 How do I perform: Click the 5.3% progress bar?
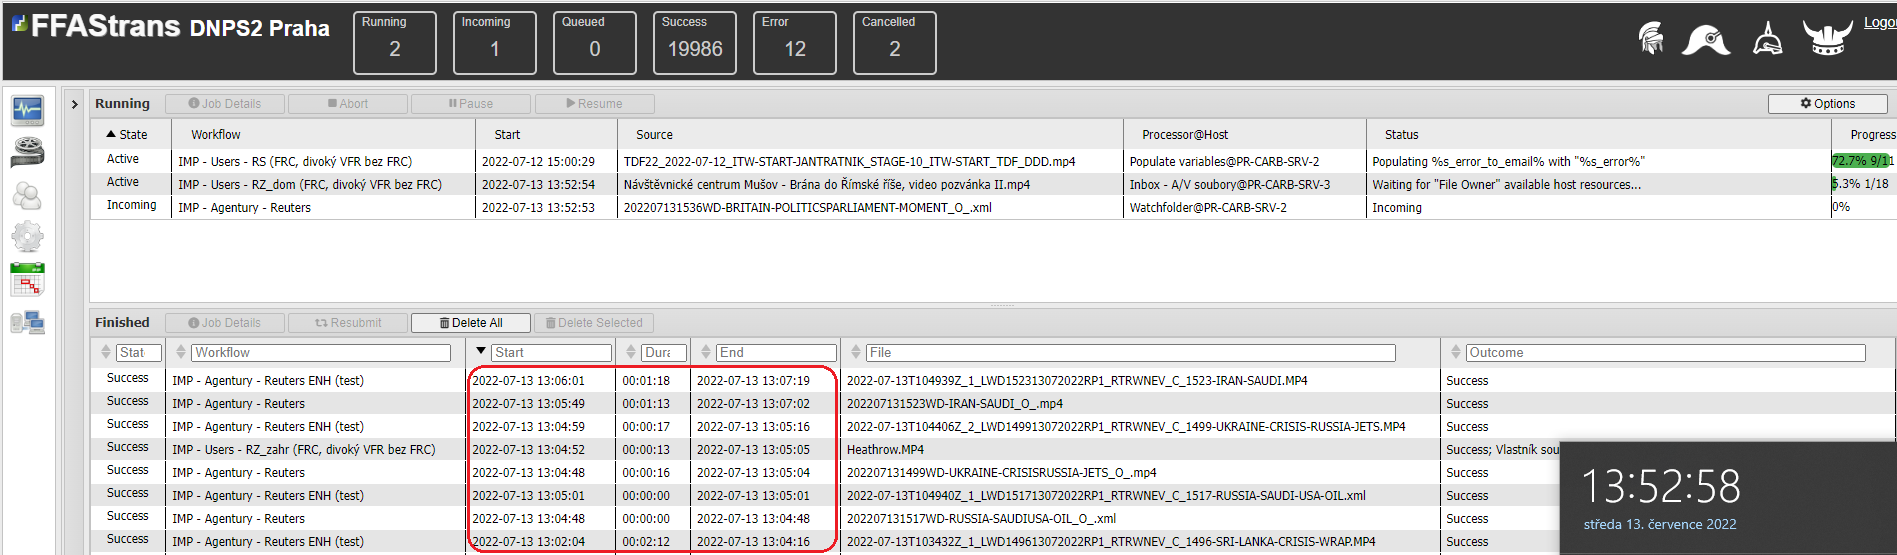(x=1863, y=184)
